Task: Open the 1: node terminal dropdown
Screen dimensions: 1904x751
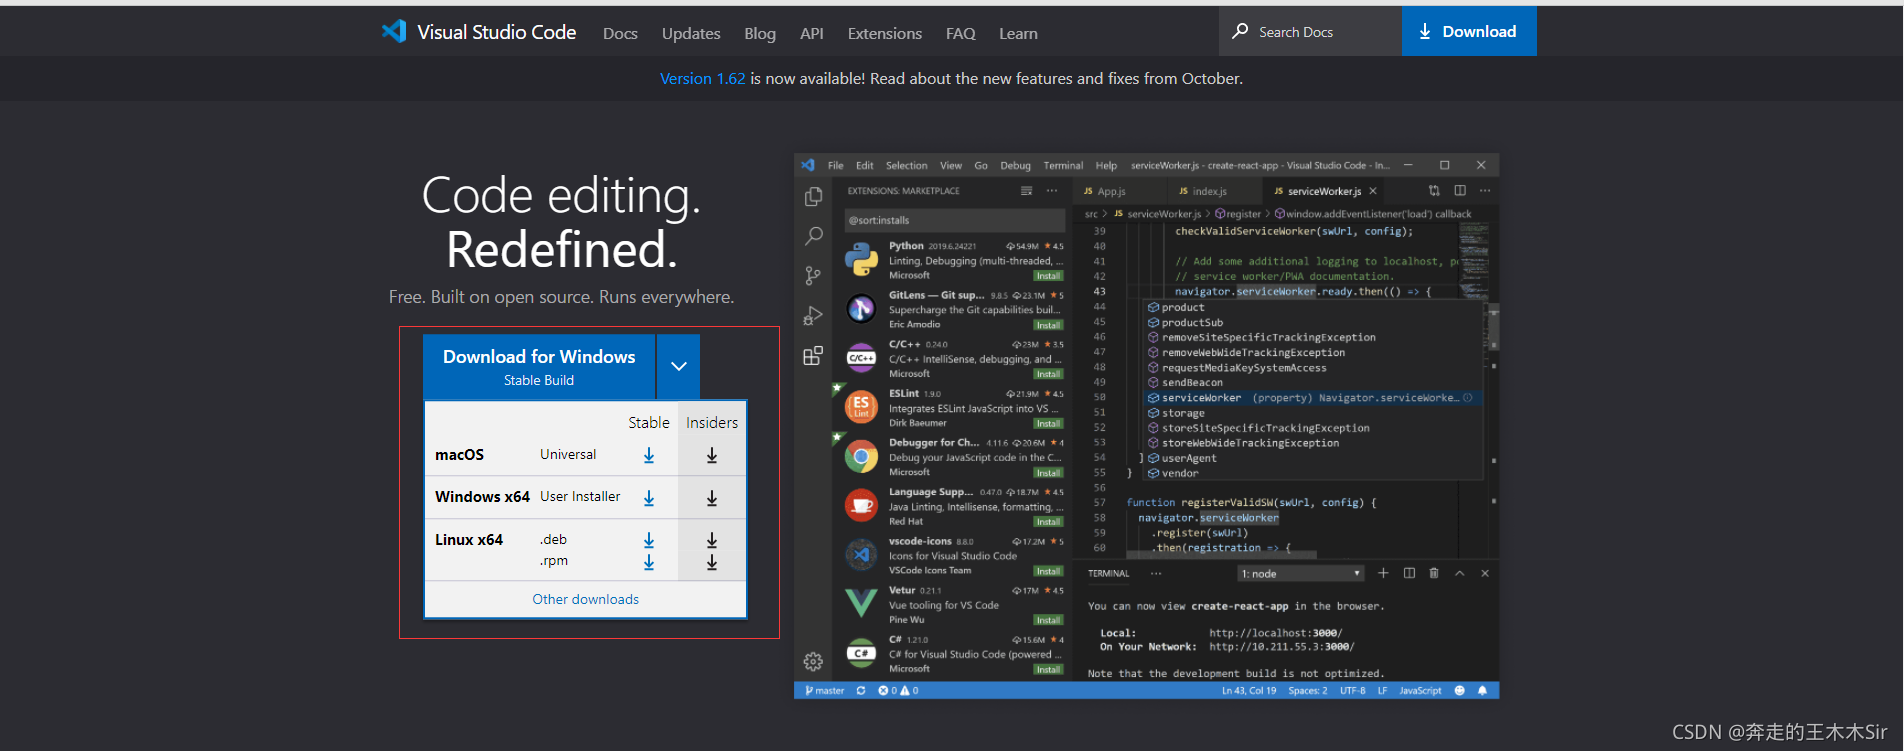Action: pos(1301,573)
